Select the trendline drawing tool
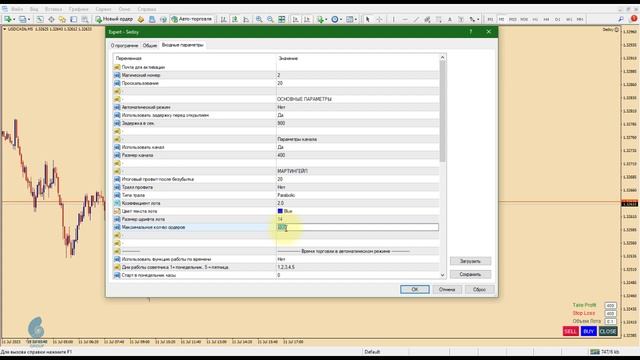This screenshot has height=360, width=640. 416,19
